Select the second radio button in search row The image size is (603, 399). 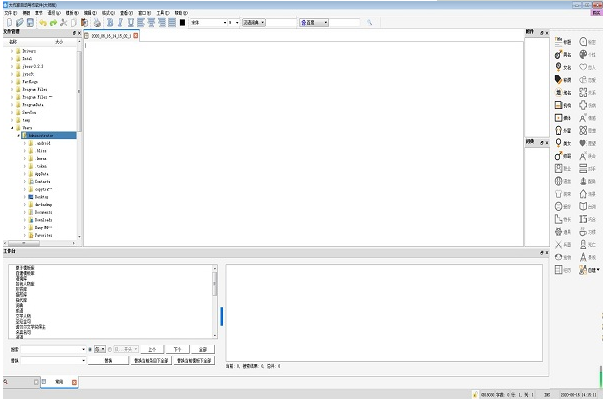(x=110, y=349)
